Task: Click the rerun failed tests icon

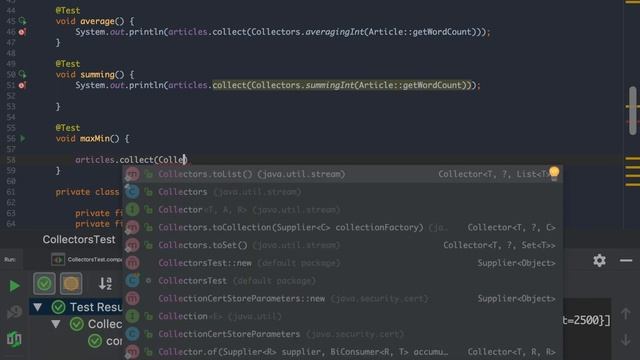Action: pos(14,312)
